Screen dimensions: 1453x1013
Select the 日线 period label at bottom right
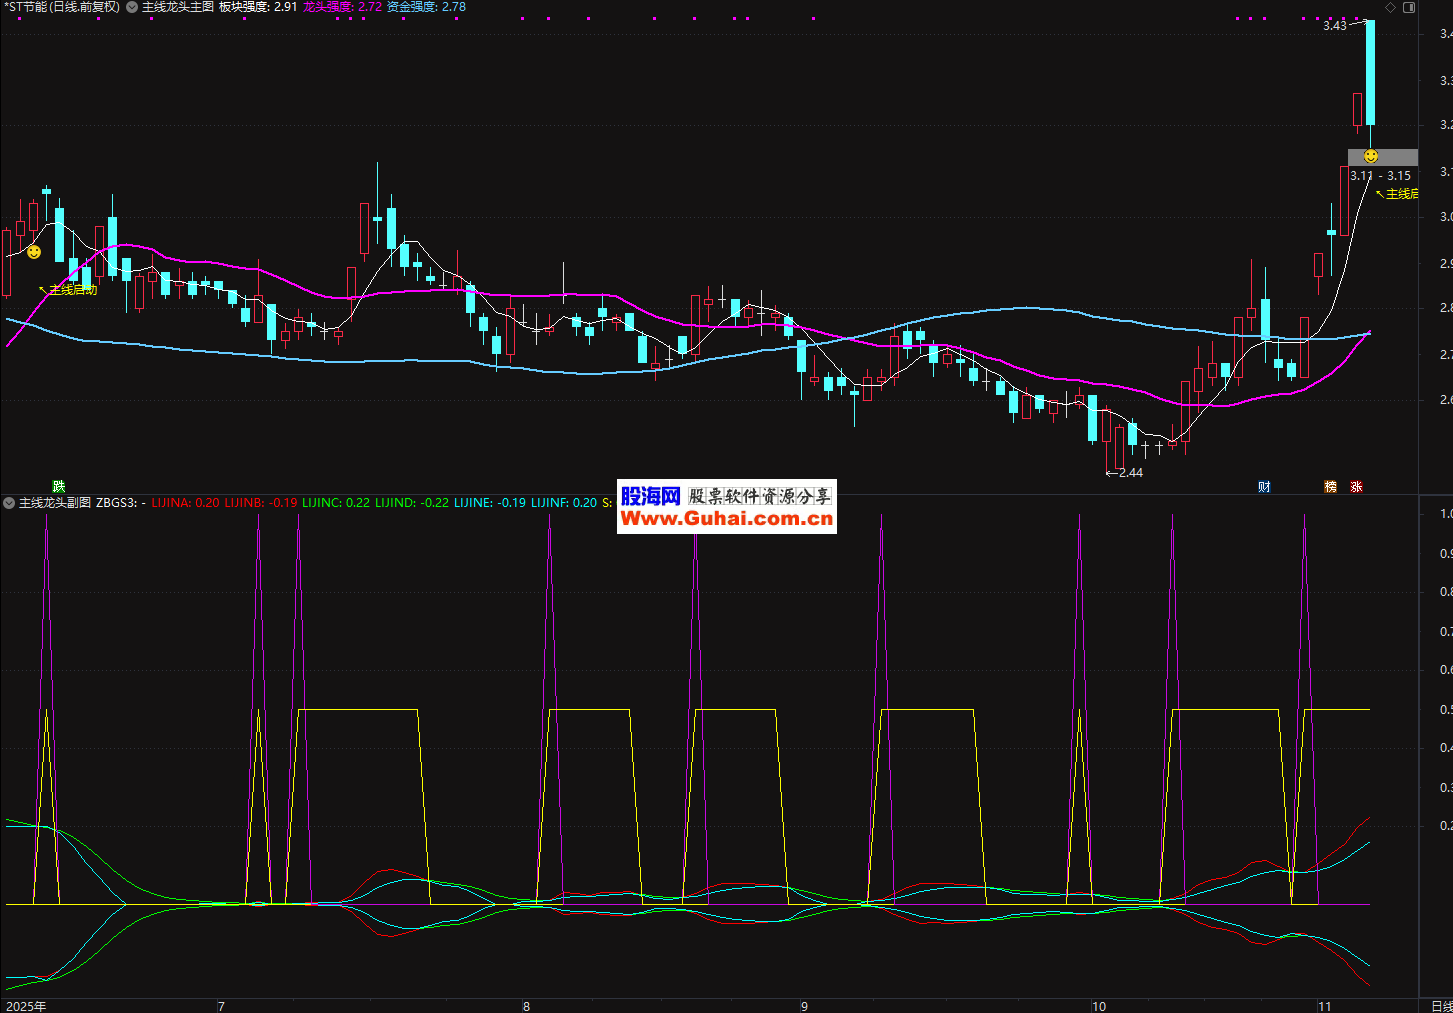tap(1440, 1006)
